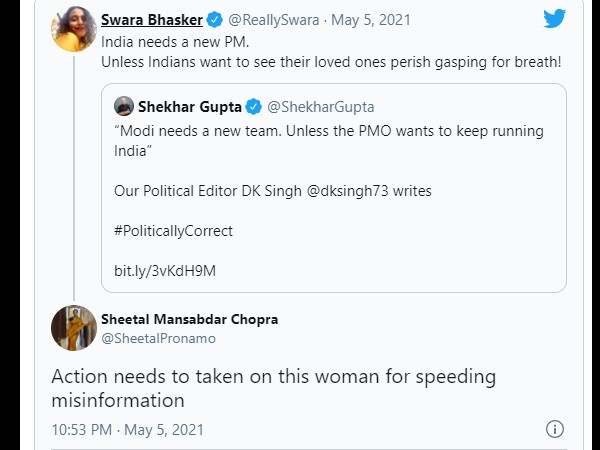Click the tweet info circle icon
600x450 pixels.
(x=555, y=428)
